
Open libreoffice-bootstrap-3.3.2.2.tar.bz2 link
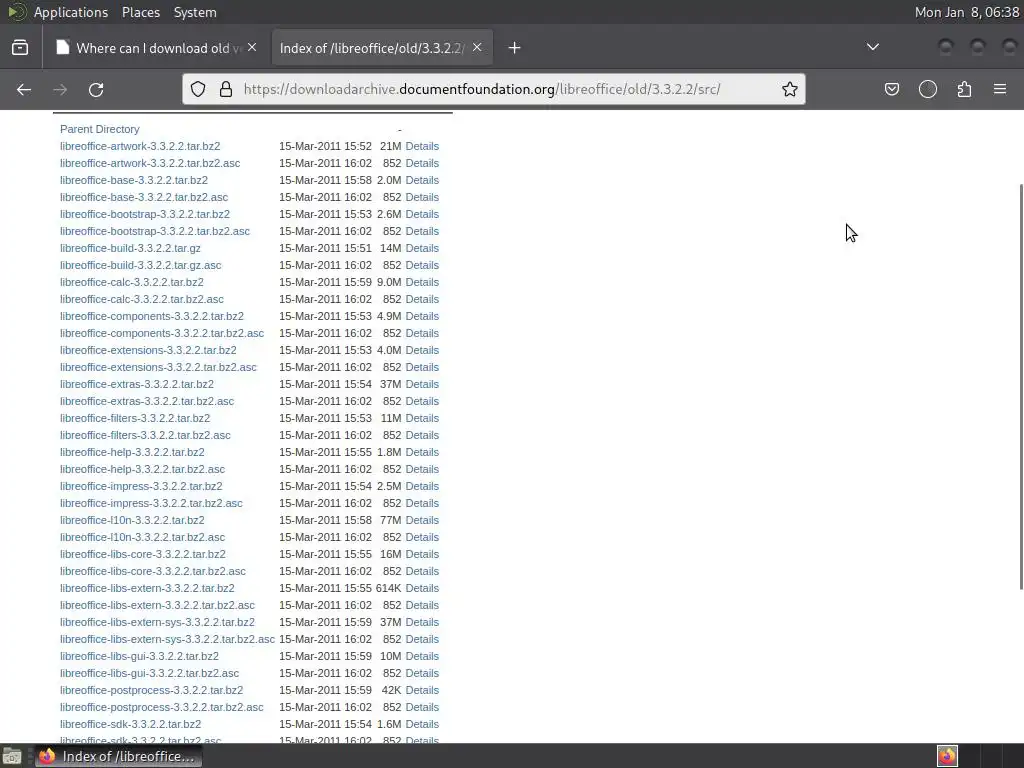145,214
